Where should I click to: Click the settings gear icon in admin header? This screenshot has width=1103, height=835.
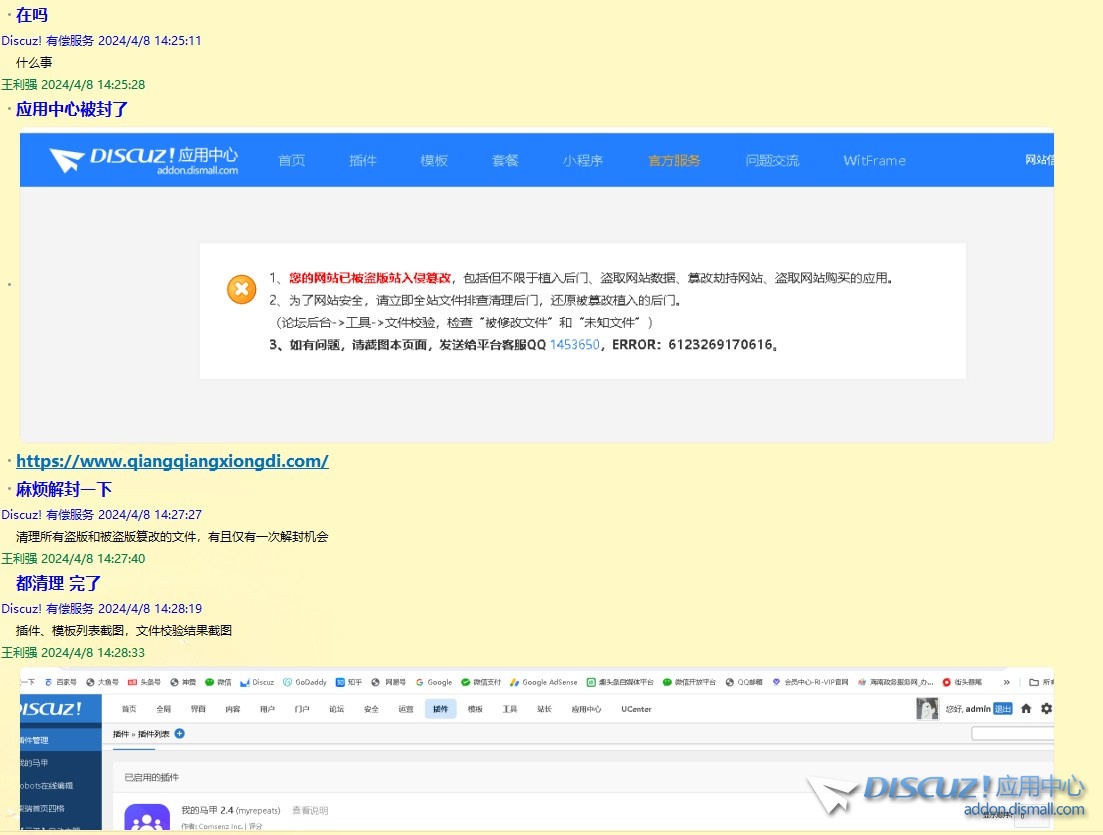(1046, 709)
